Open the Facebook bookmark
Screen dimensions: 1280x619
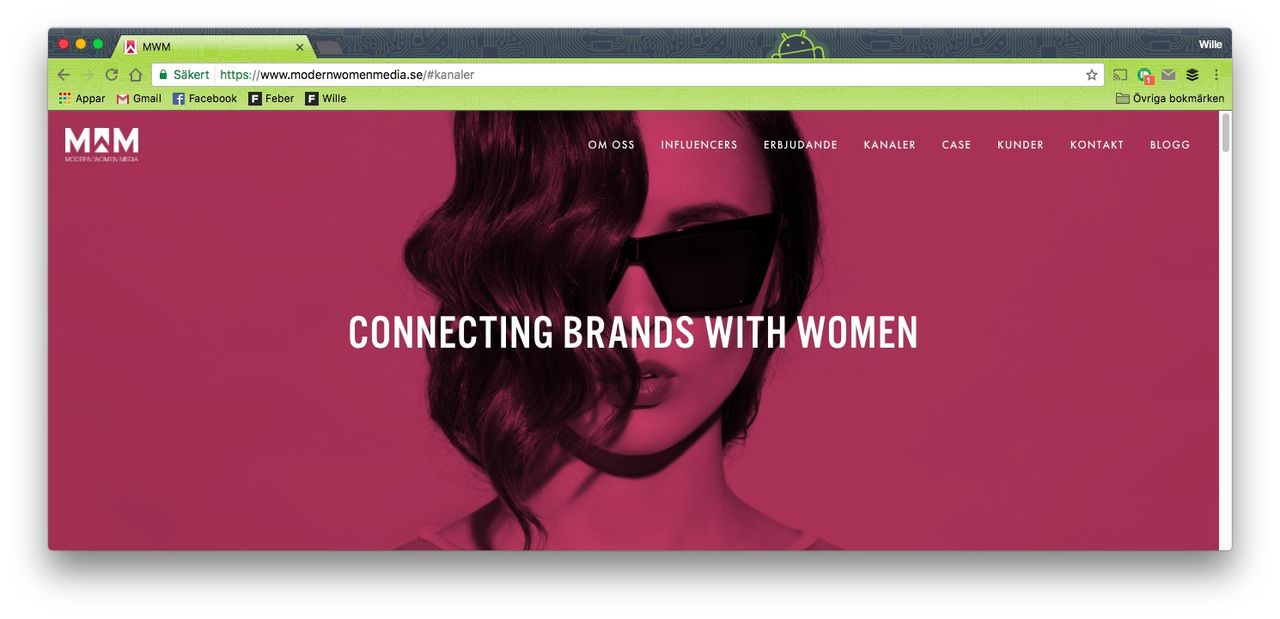(x=205, y=99)
